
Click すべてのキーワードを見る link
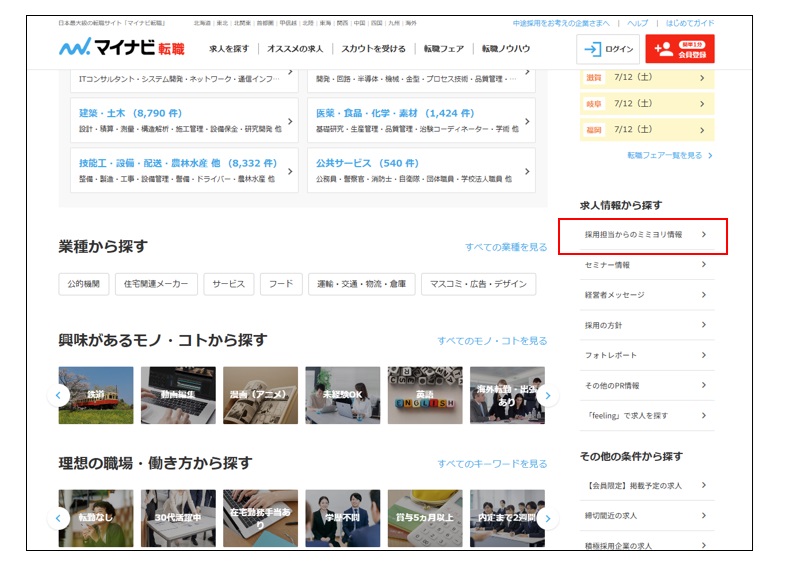[x=492, y=464]
